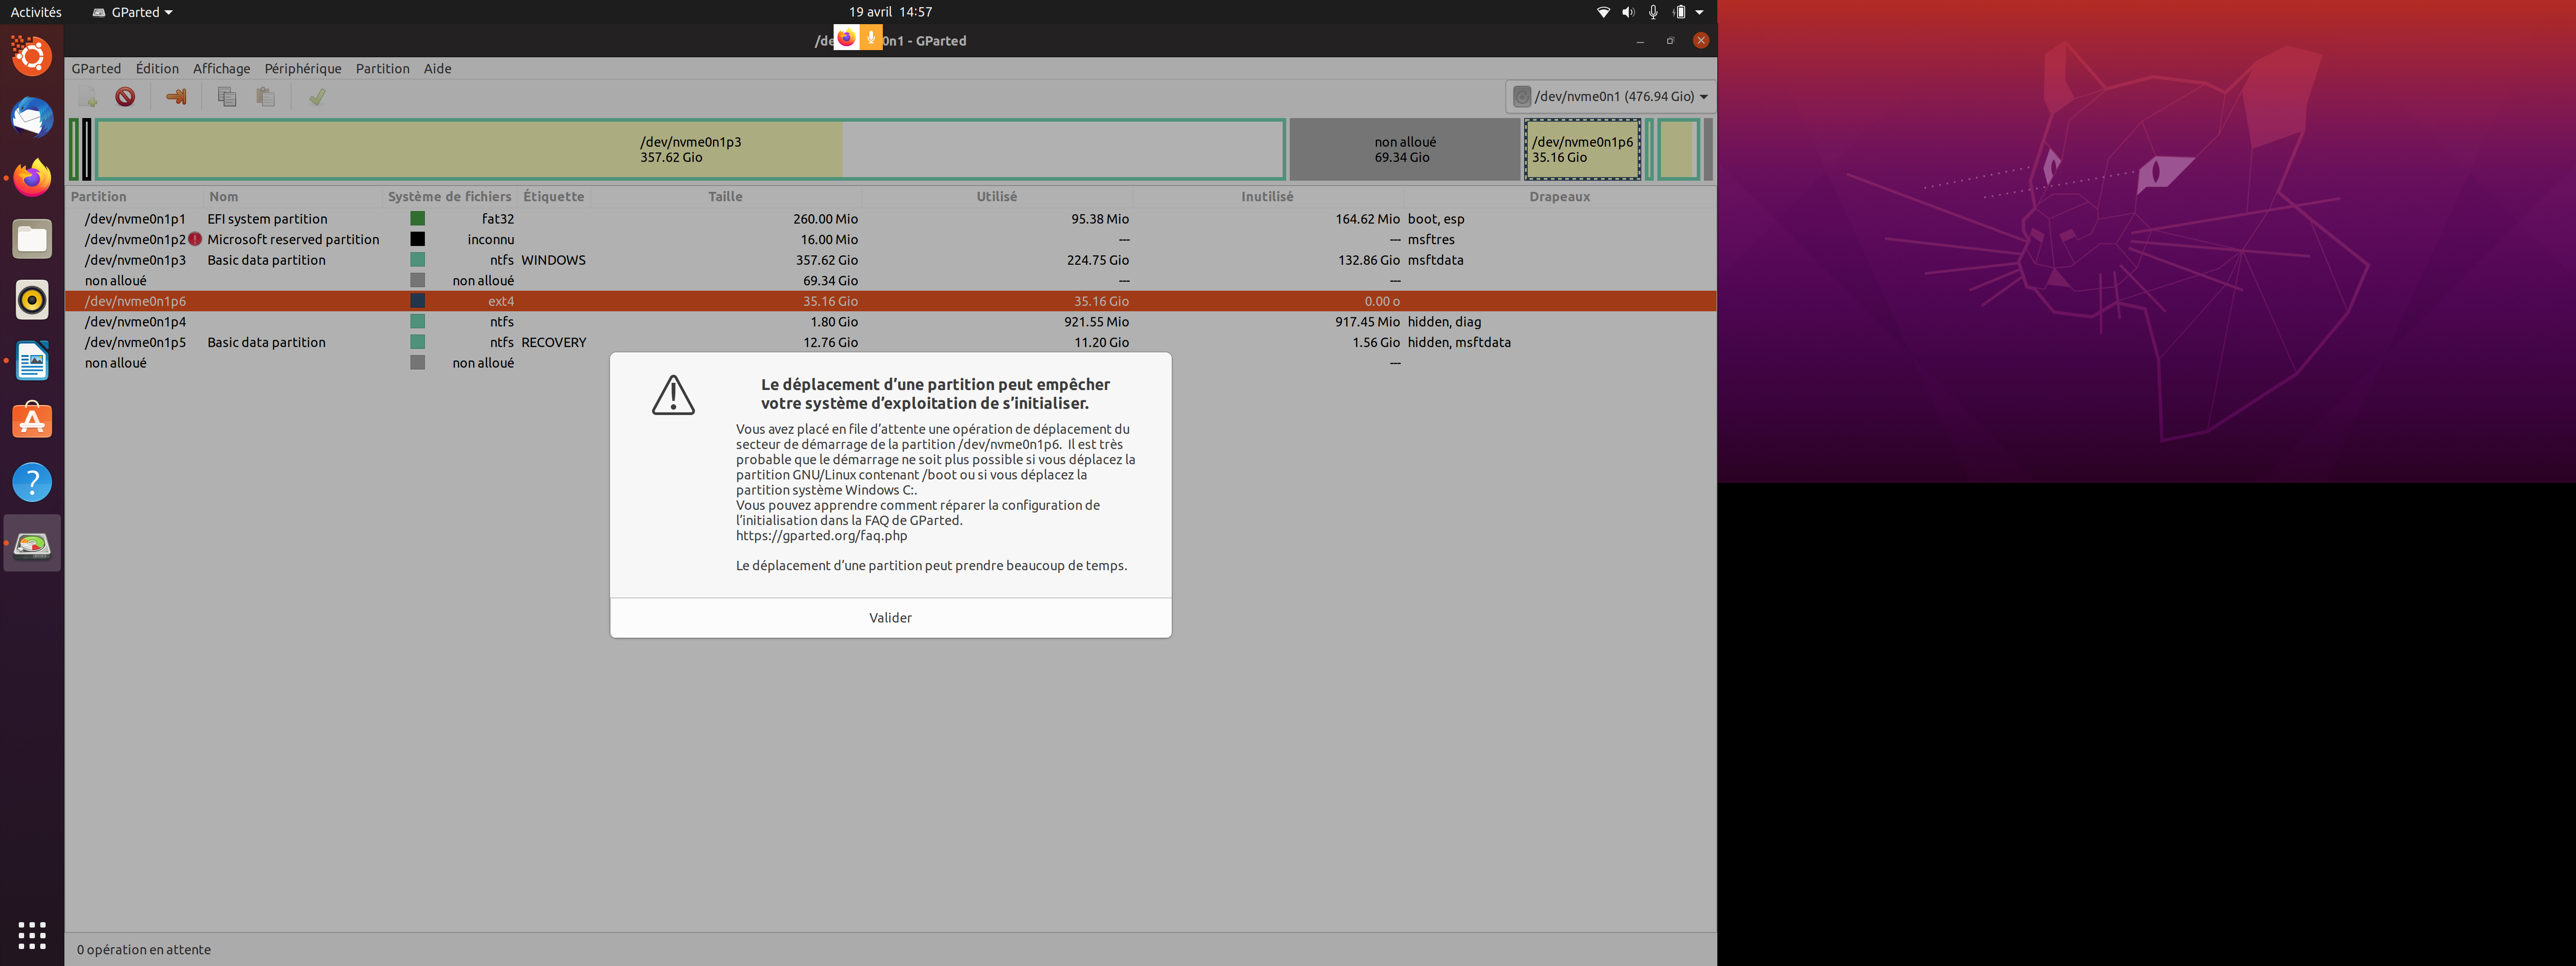Click the resize/move partition toolbar icon

coord(176,97)
